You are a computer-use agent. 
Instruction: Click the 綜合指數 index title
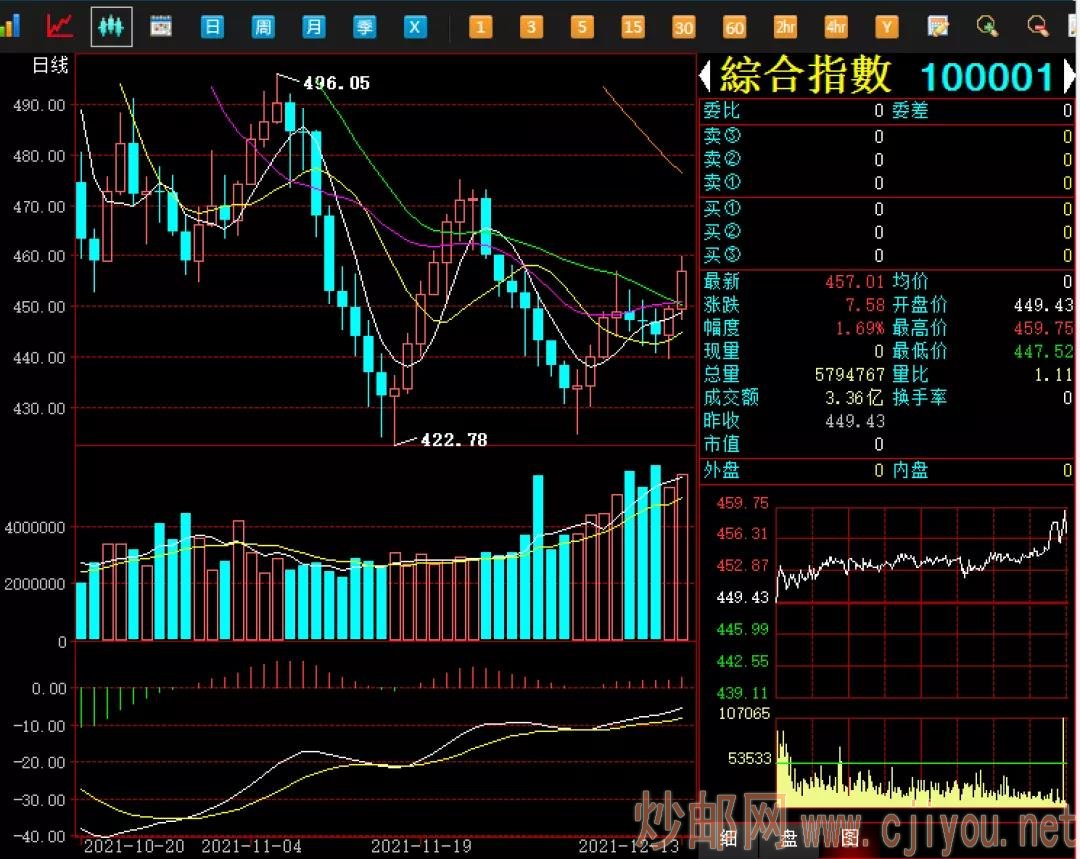coord(805,76)
